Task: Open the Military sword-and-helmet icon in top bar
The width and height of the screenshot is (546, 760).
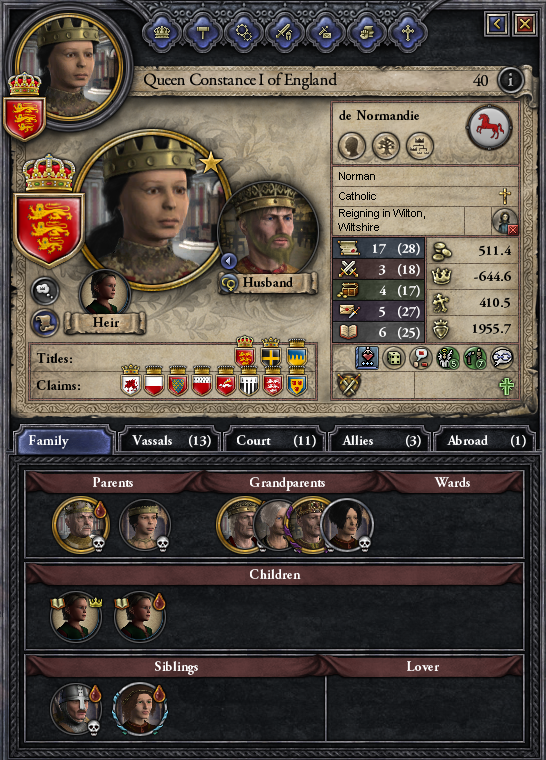Action: pyautogui.click(x=284, y=32)
